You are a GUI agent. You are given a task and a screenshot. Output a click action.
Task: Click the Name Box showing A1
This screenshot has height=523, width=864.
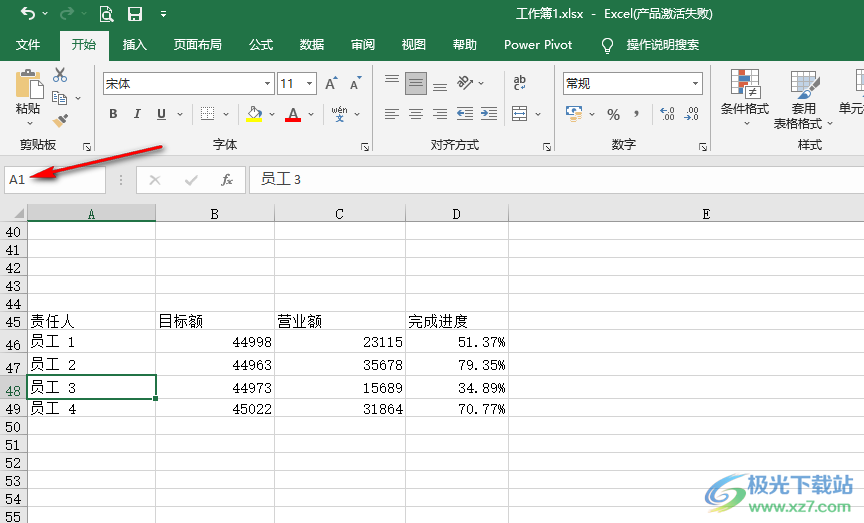coord(55,180)
